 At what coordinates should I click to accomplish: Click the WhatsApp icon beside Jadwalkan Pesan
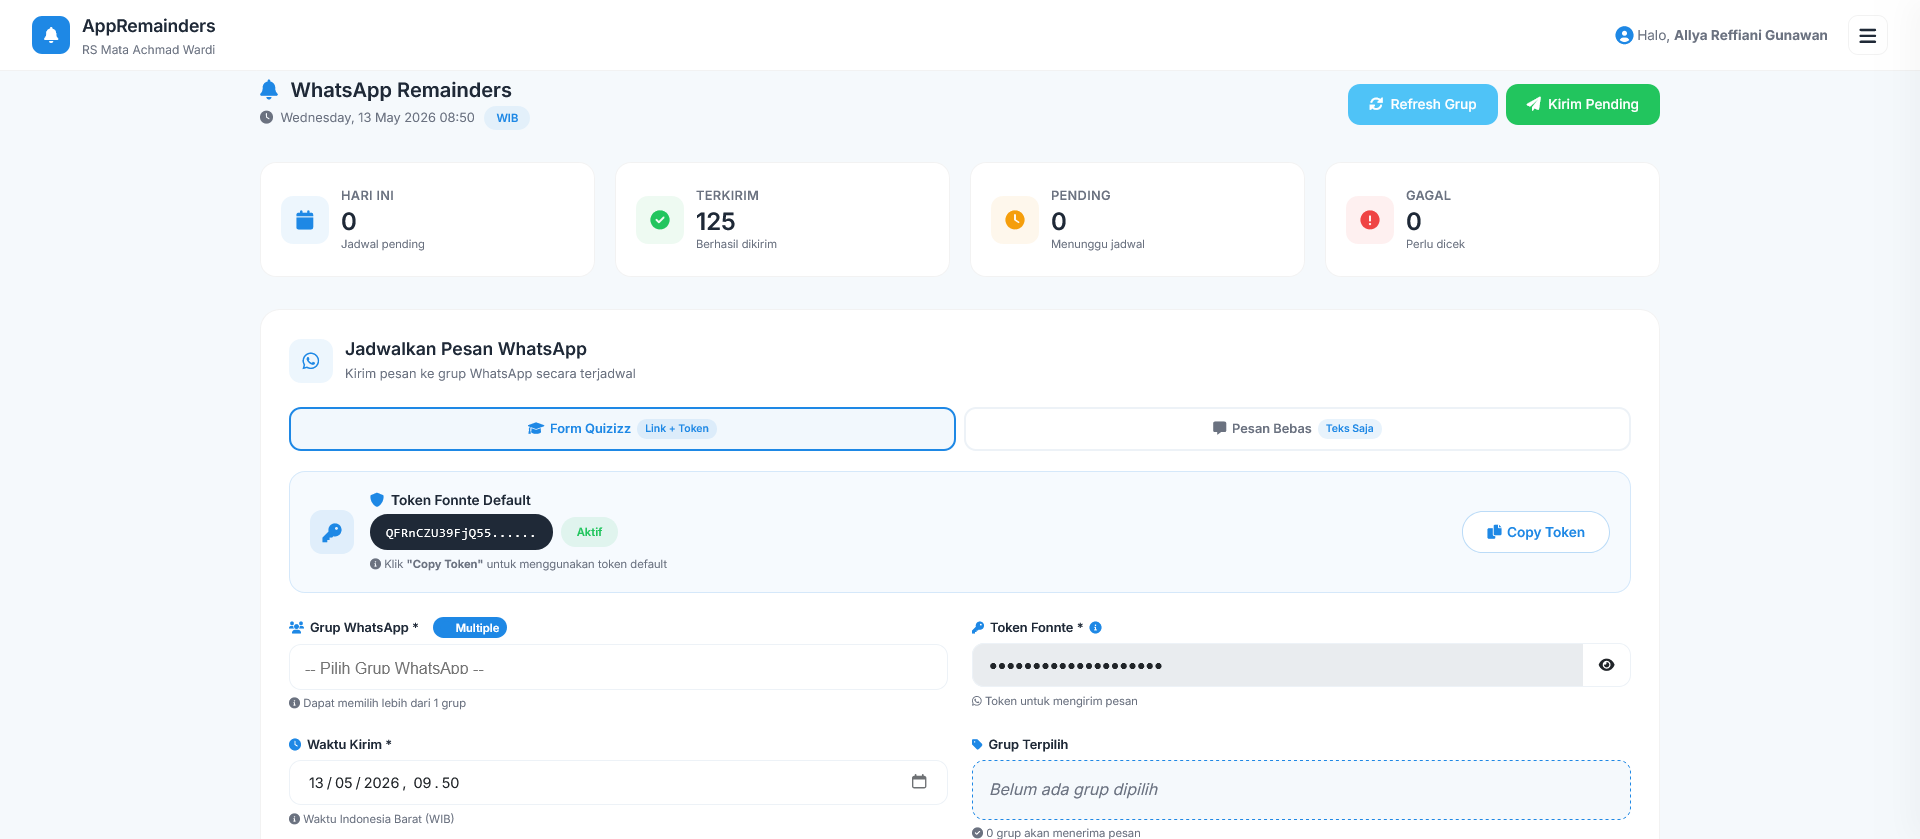coord(311,361)
